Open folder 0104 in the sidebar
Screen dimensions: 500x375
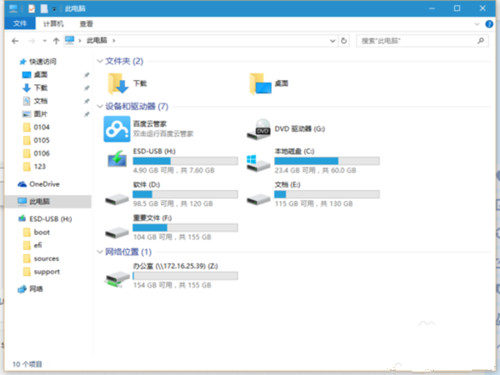point(42,127)
